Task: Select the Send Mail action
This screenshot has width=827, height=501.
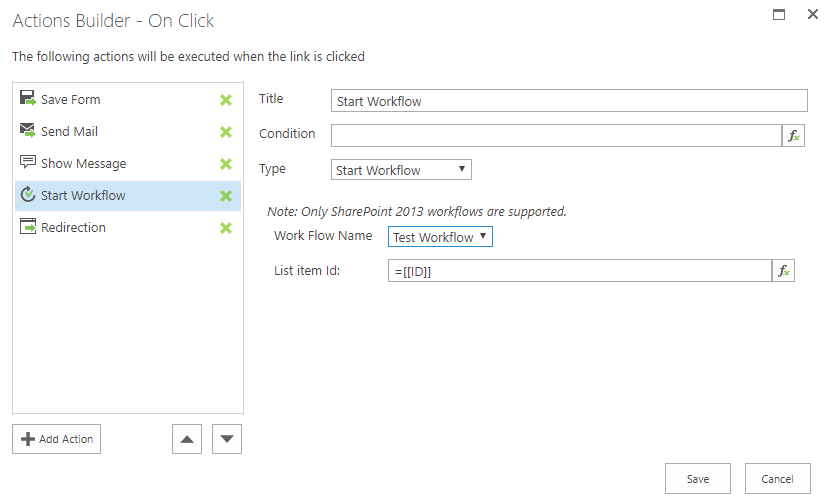Action: pyautogui.click(x=69, y=132)
